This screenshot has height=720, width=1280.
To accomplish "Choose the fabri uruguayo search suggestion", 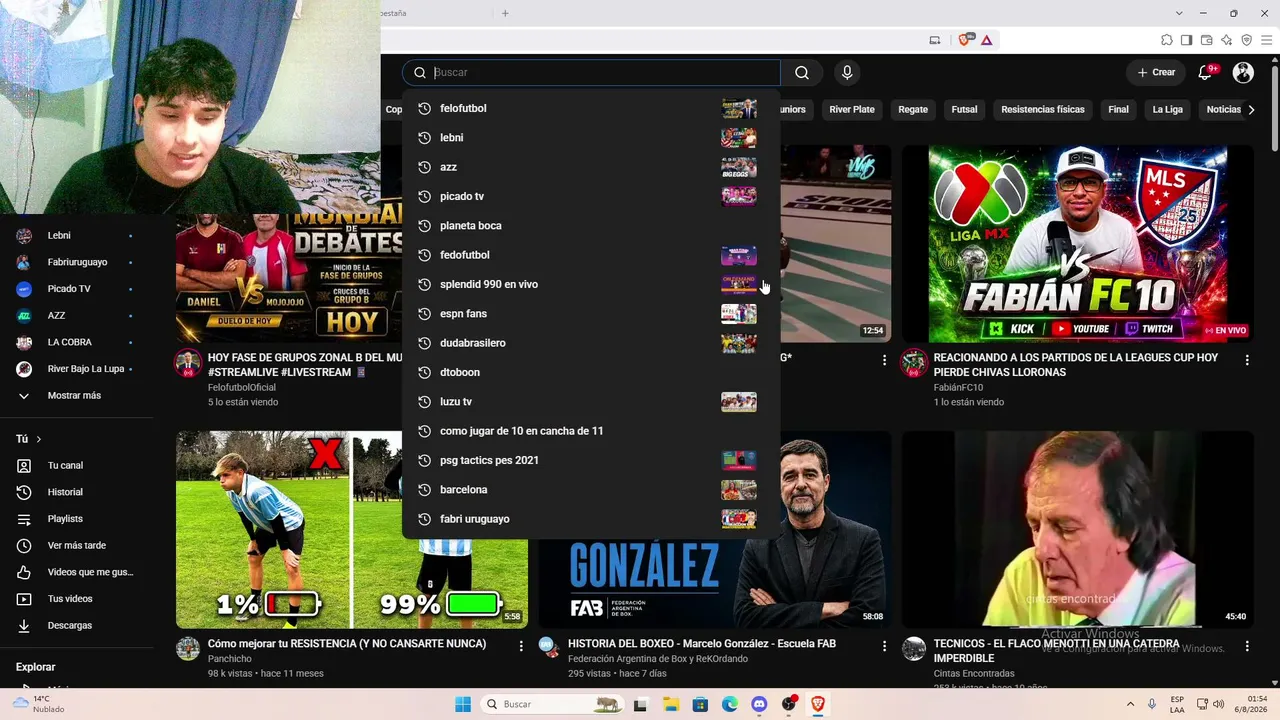I will pyautogui.click(x=591, y=519).
